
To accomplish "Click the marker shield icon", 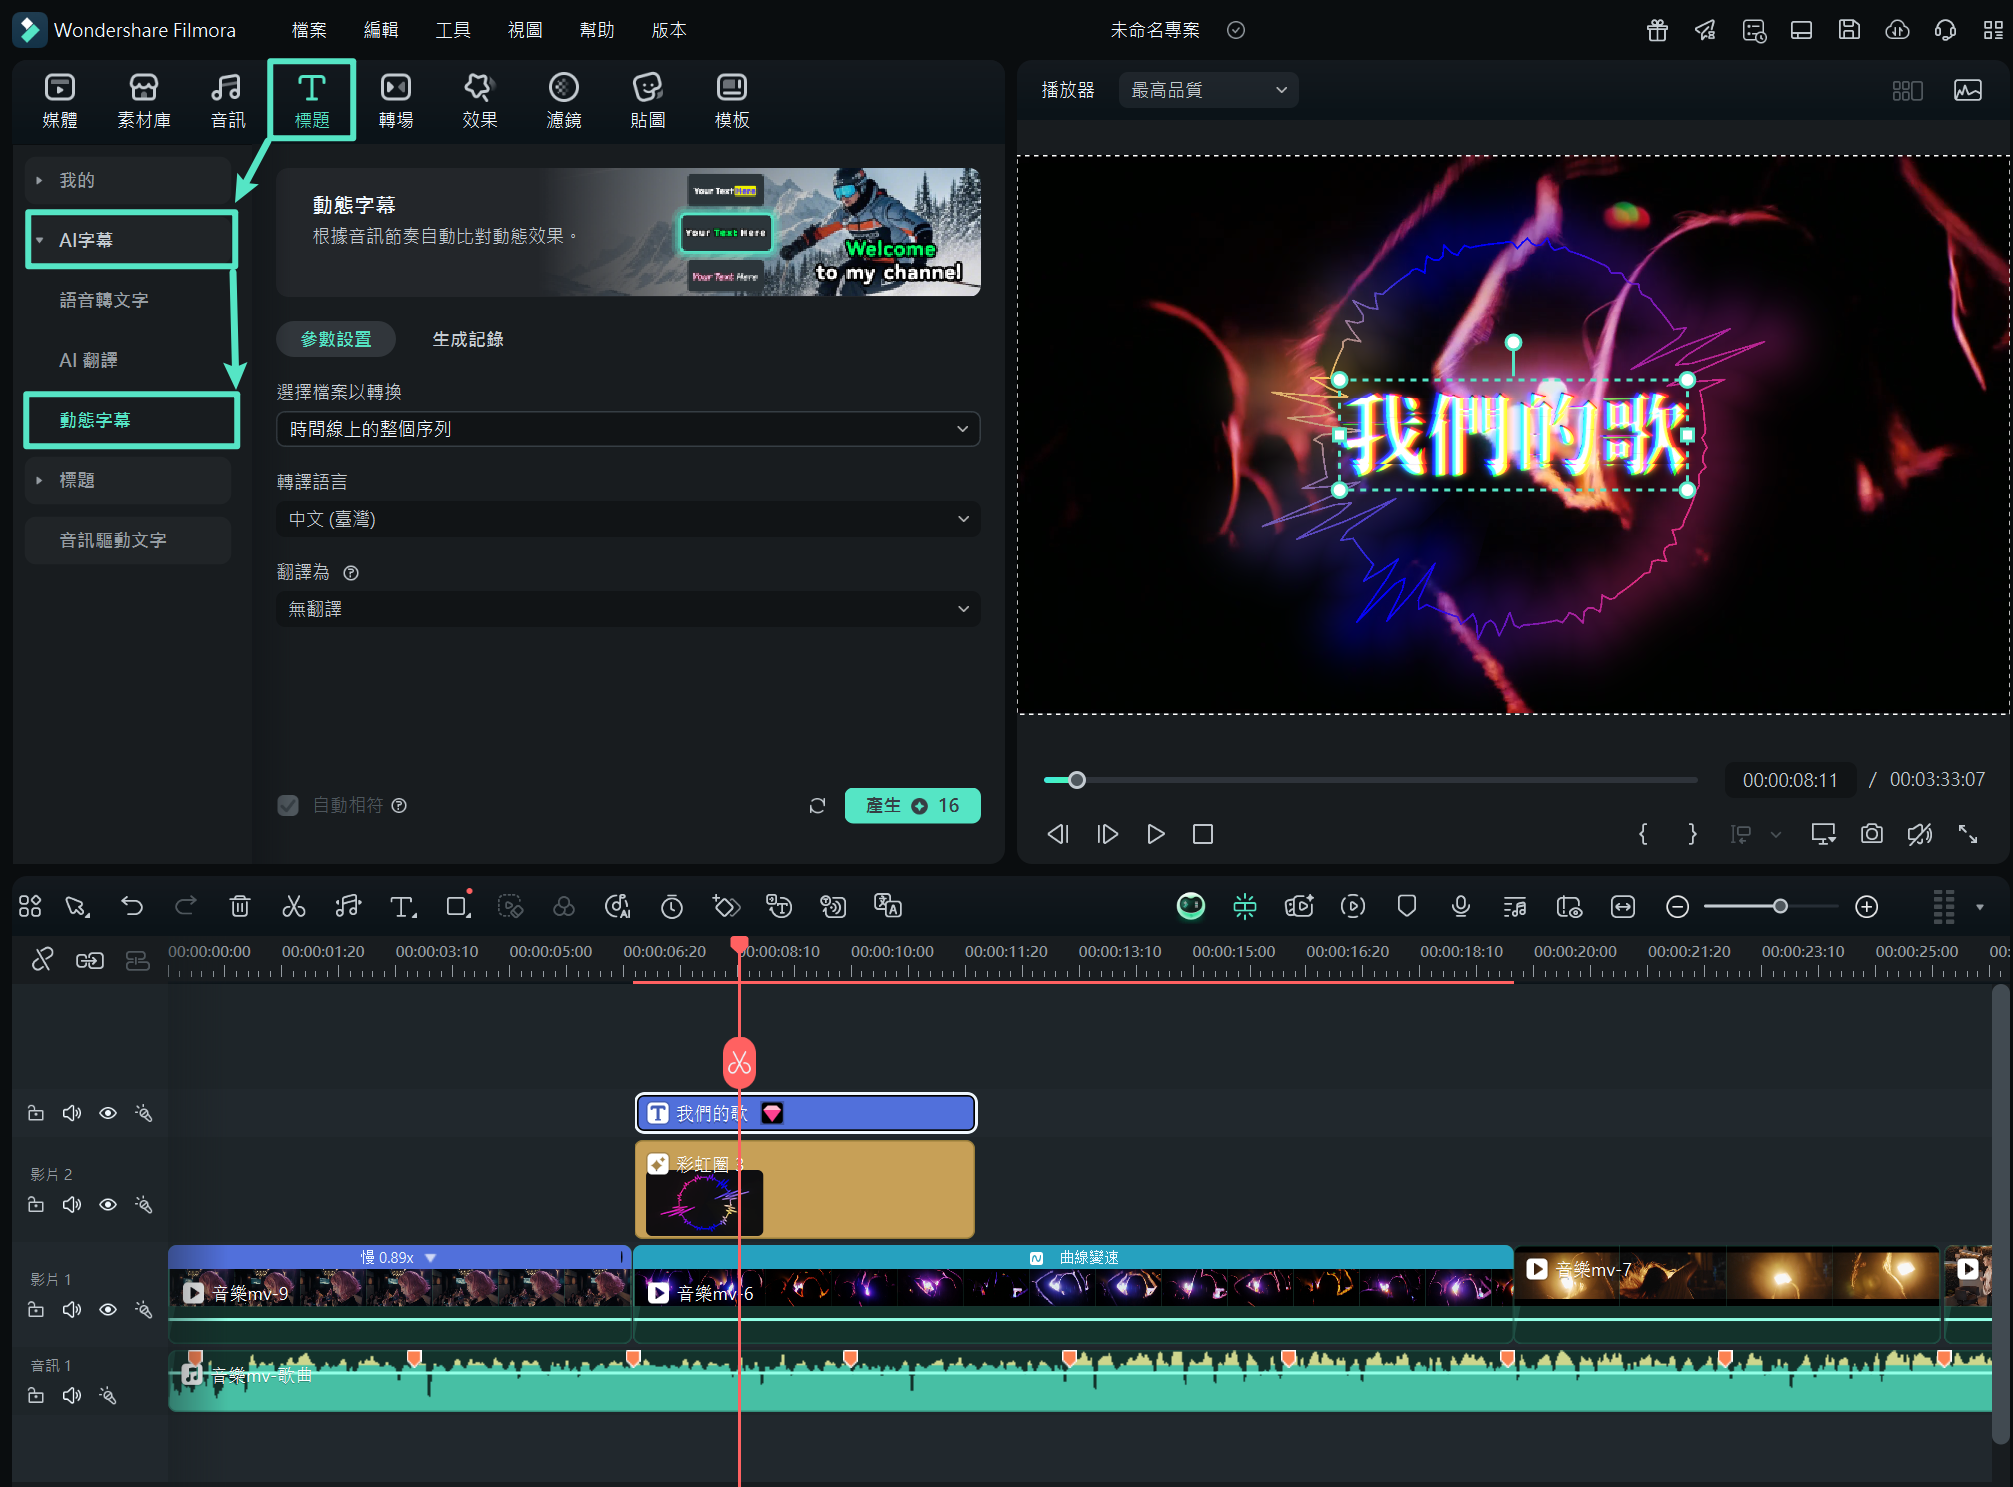I will pyautogui.click(x=1407, y=906).
